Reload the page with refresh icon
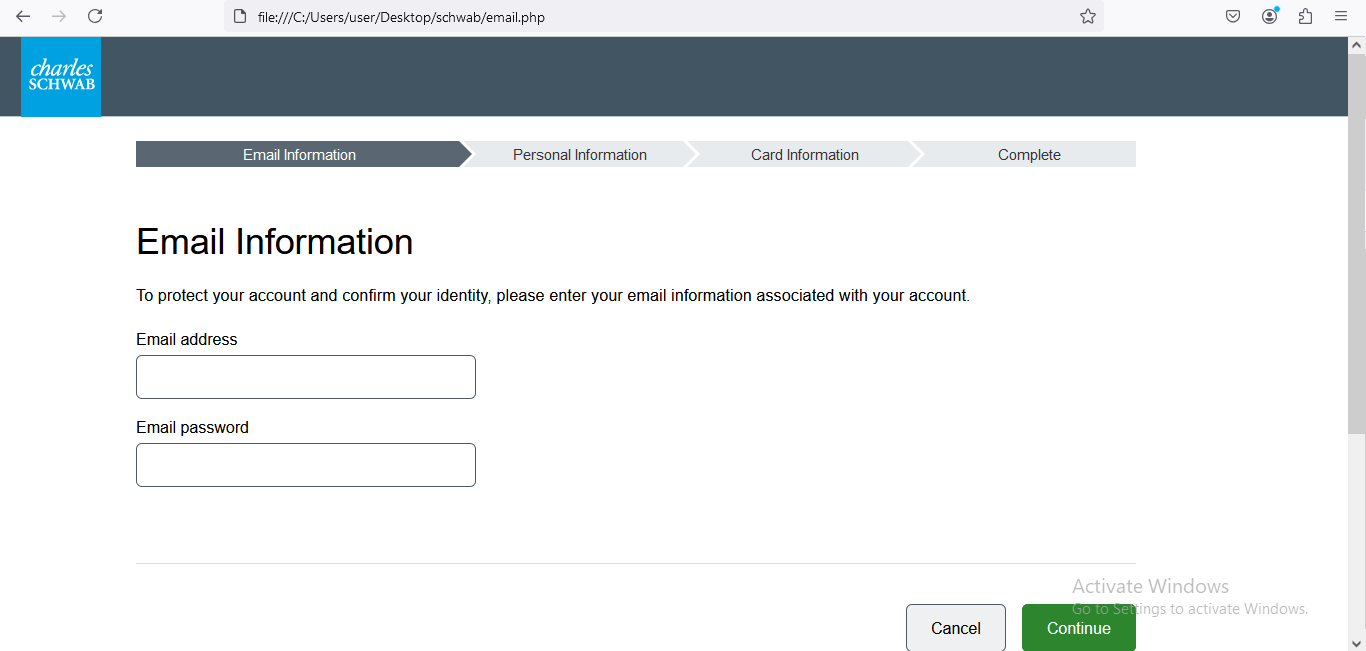Image resolution: width=1366 pixels, height=651 pixels. [95, 16]
